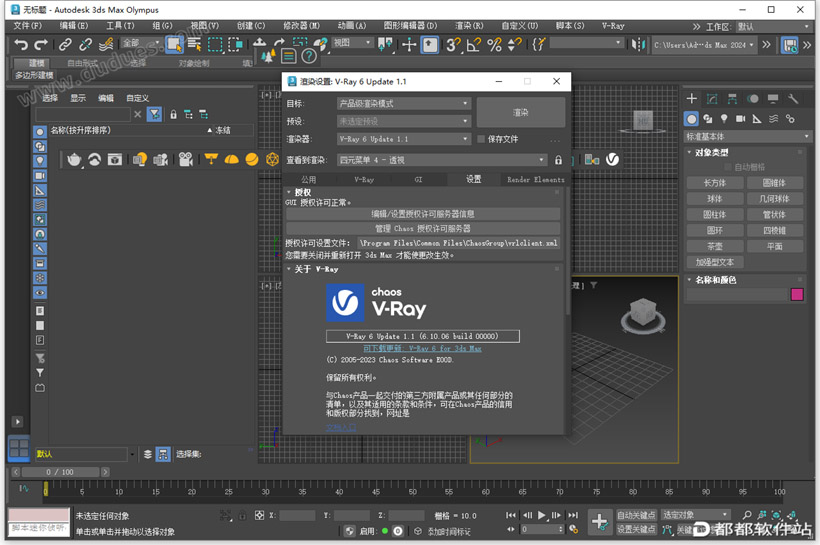820x545 pixels.
Task: Open the Modify panel tab icon
Action: 712,98
